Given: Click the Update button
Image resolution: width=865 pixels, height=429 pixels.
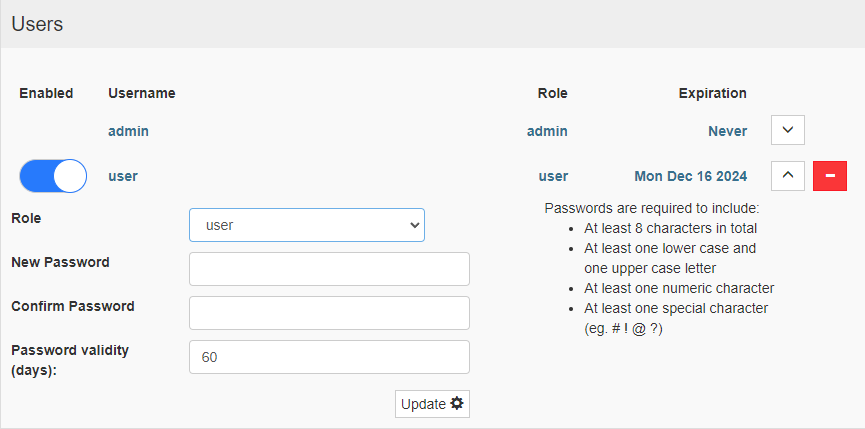Looking at the screenshot, I should pos(432,404).
